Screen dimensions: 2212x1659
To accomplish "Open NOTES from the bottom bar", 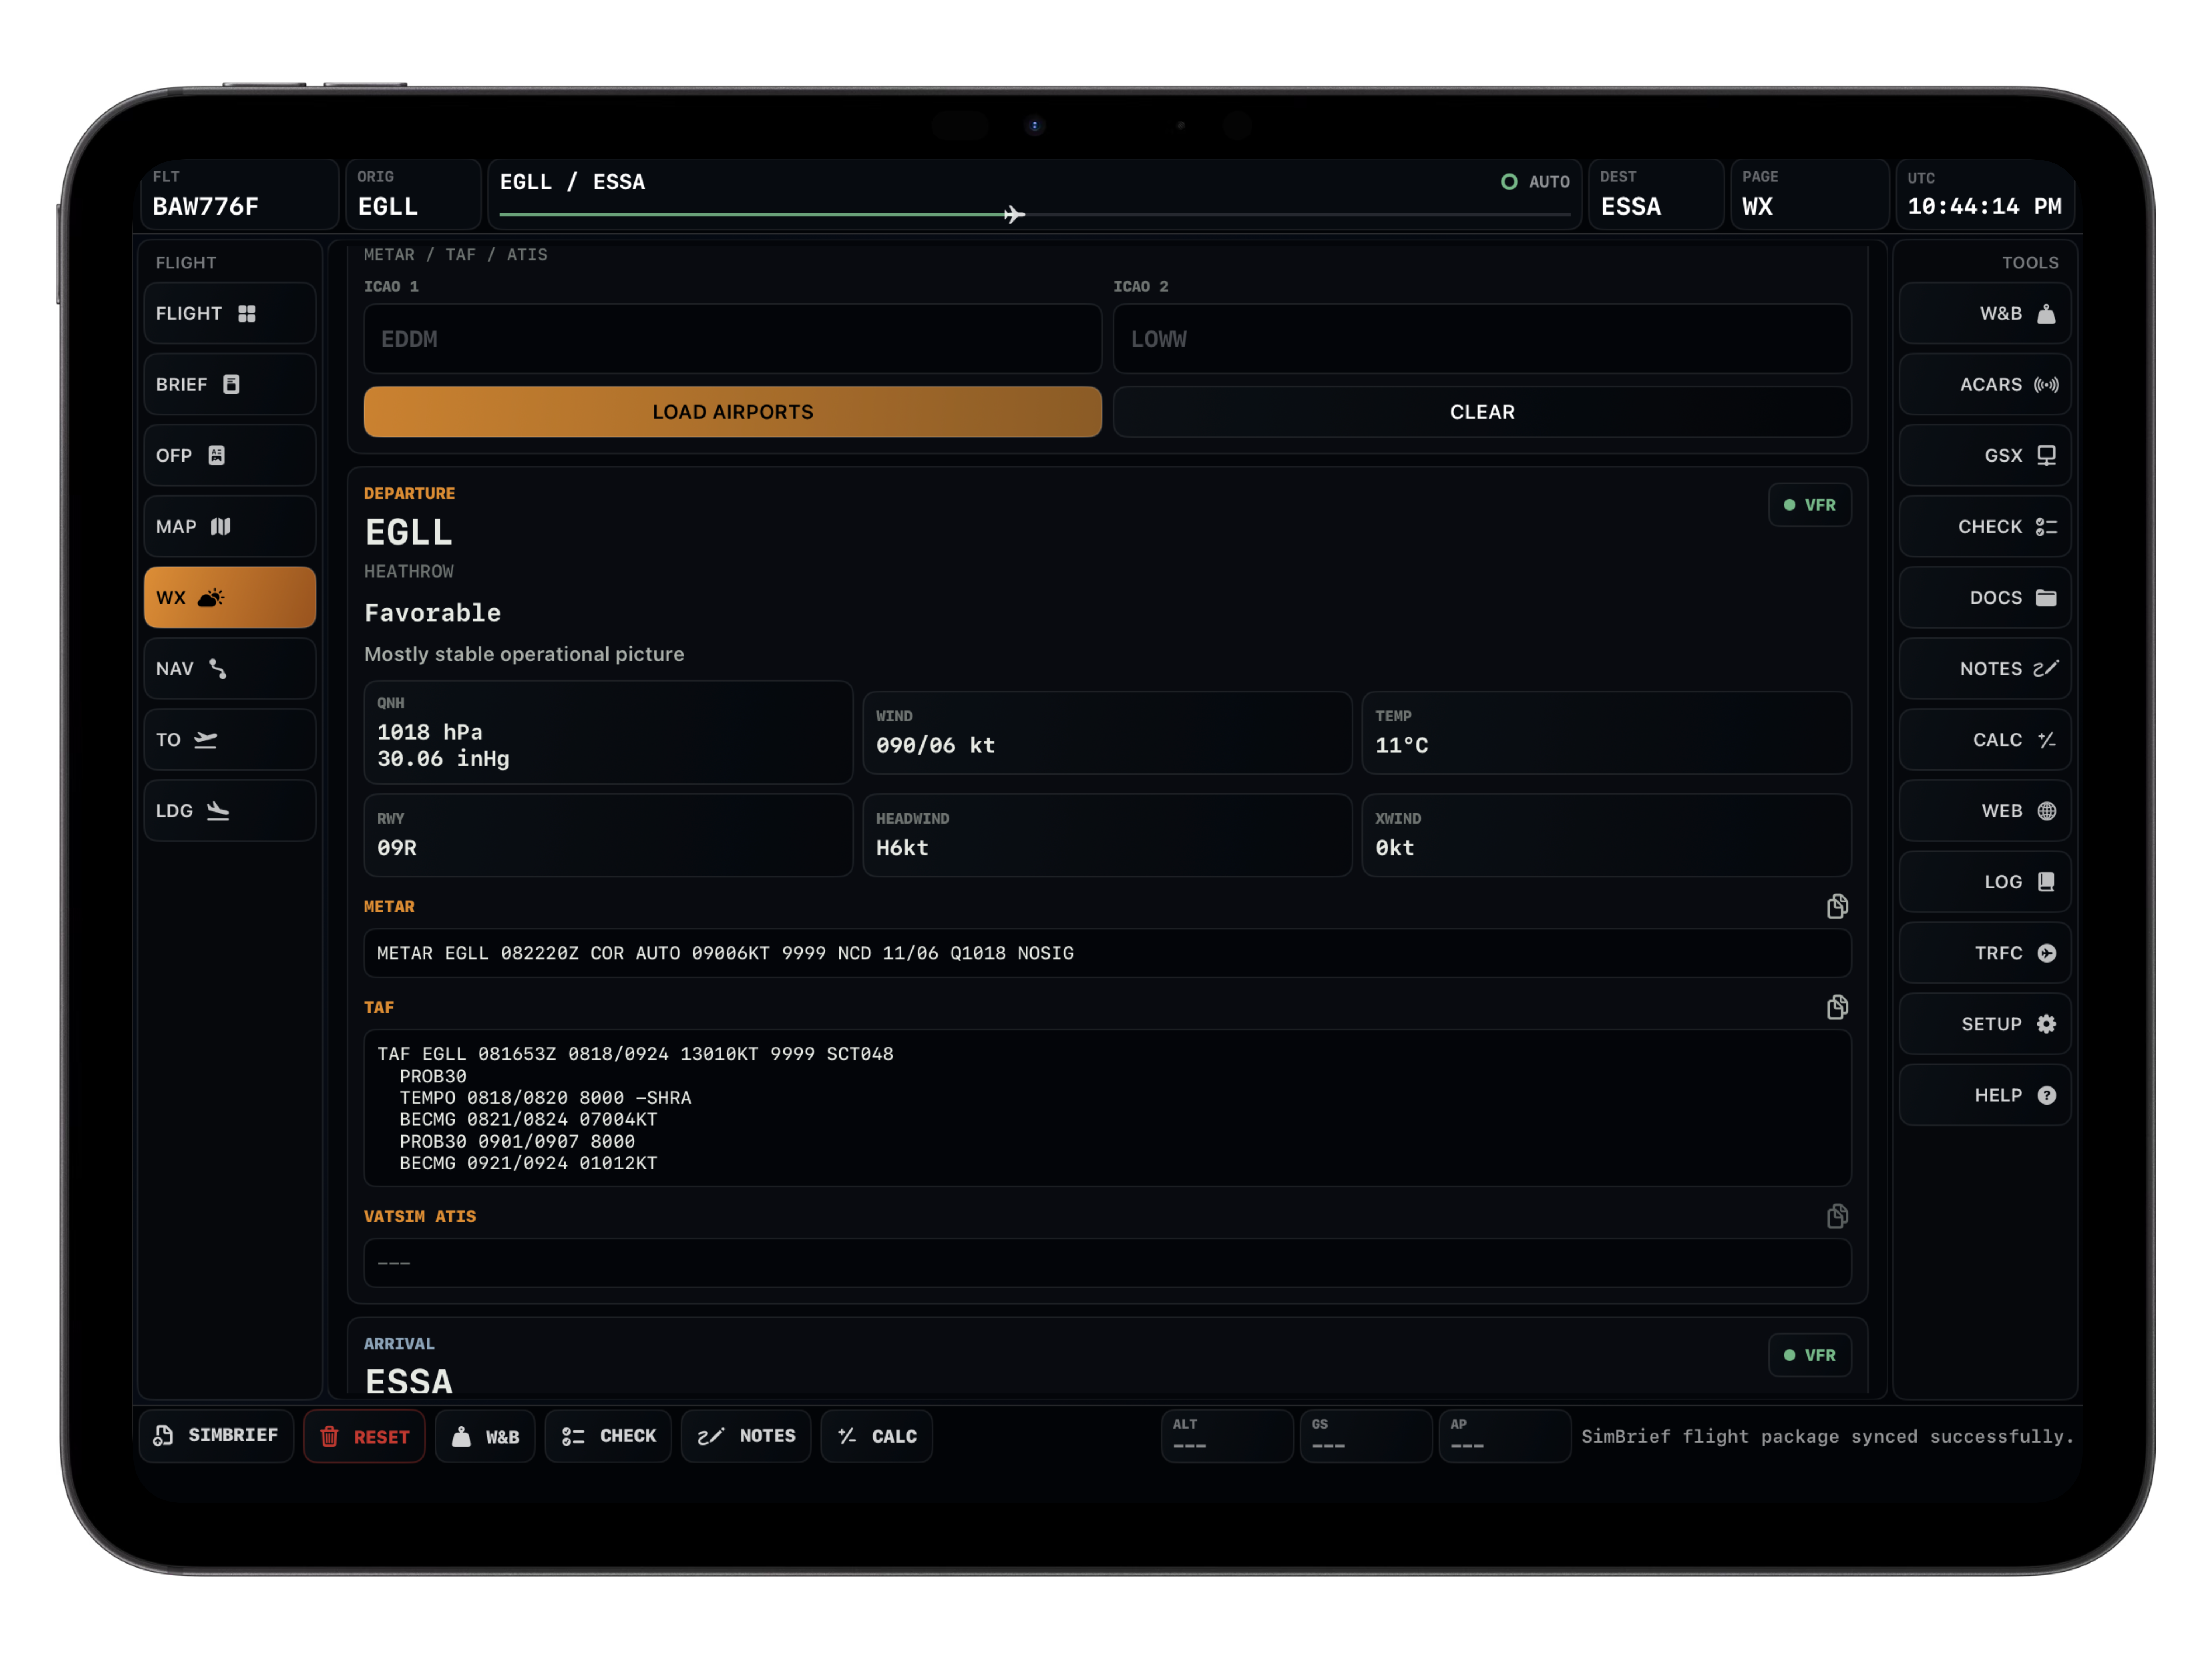I will tap(746, 1436).
